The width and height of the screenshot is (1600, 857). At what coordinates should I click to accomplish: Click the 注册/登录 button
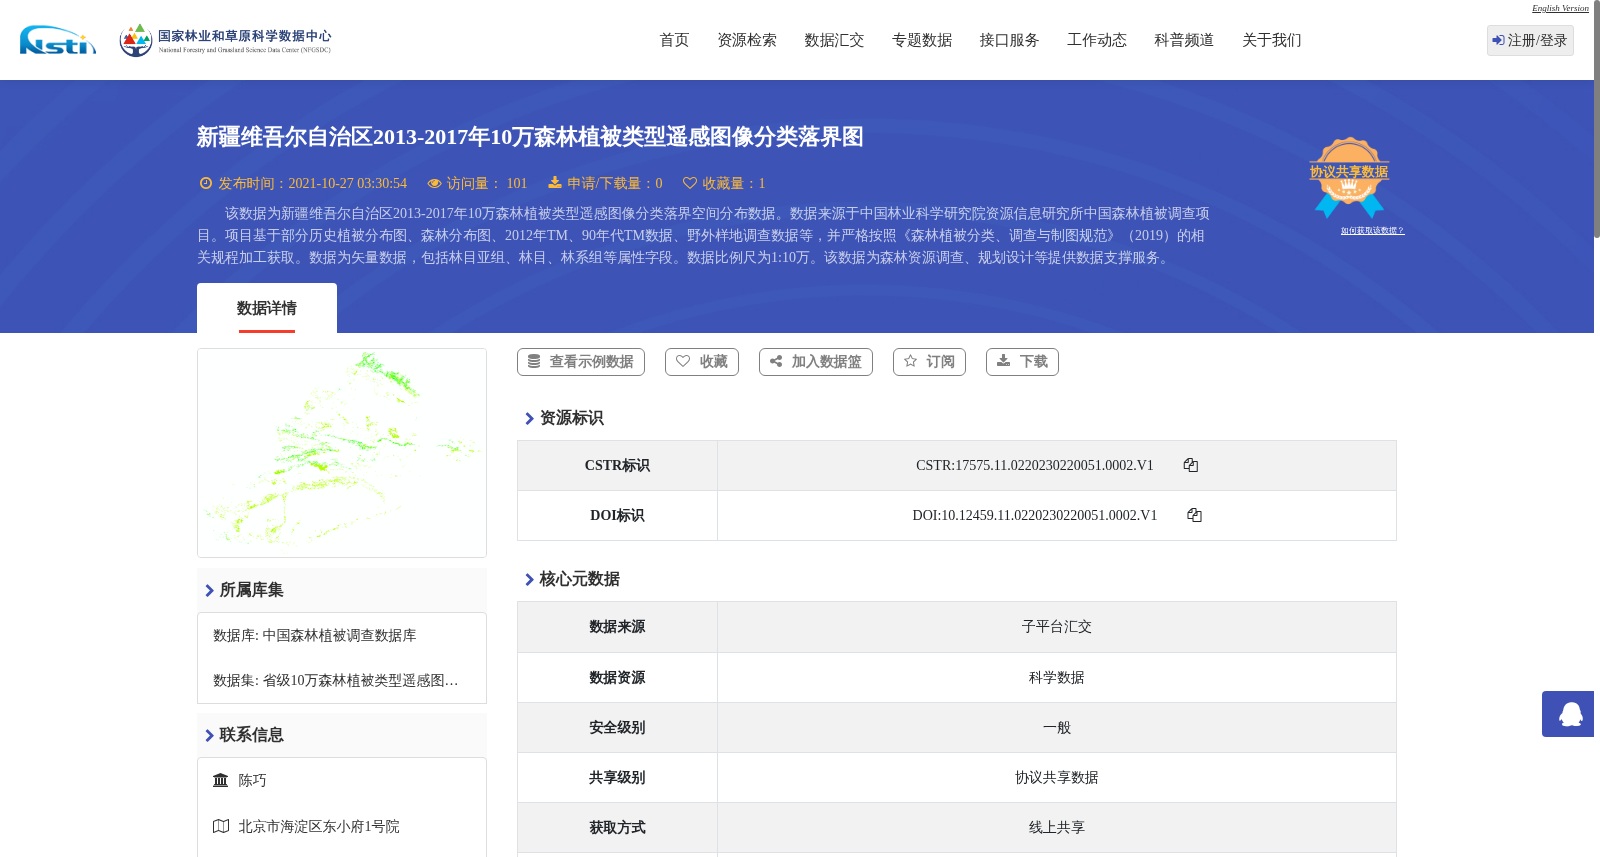point(1530,40)
